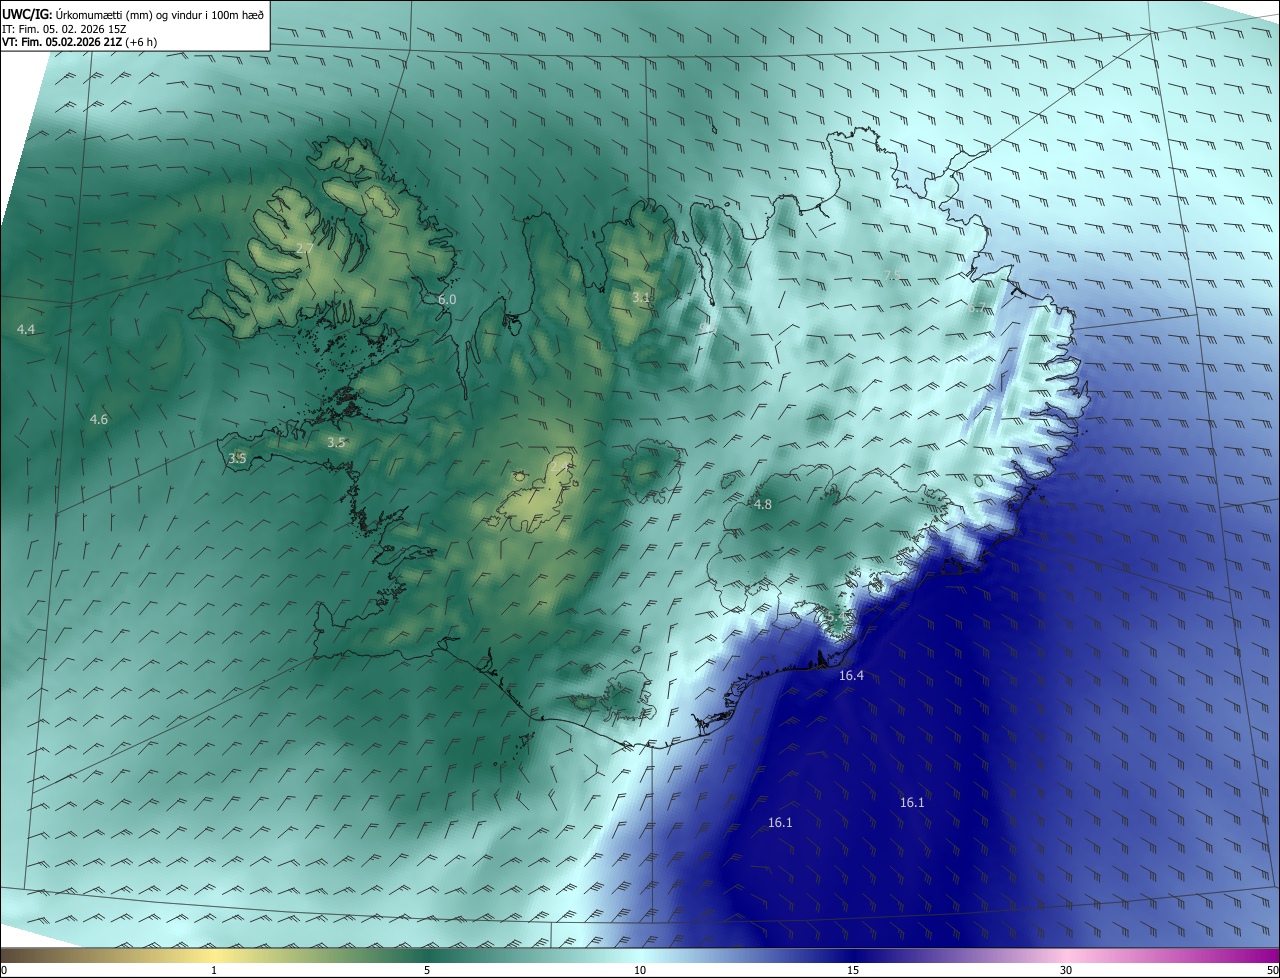Pick the 6.0 value label on the map
The image size is (1280, 978).
coord(447,299)
